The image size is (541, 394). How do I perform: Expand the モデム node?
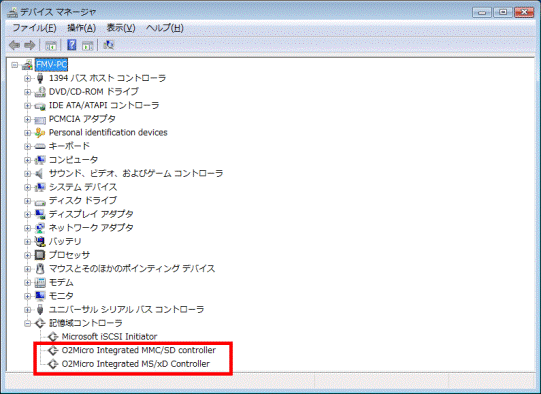(27, 282)
